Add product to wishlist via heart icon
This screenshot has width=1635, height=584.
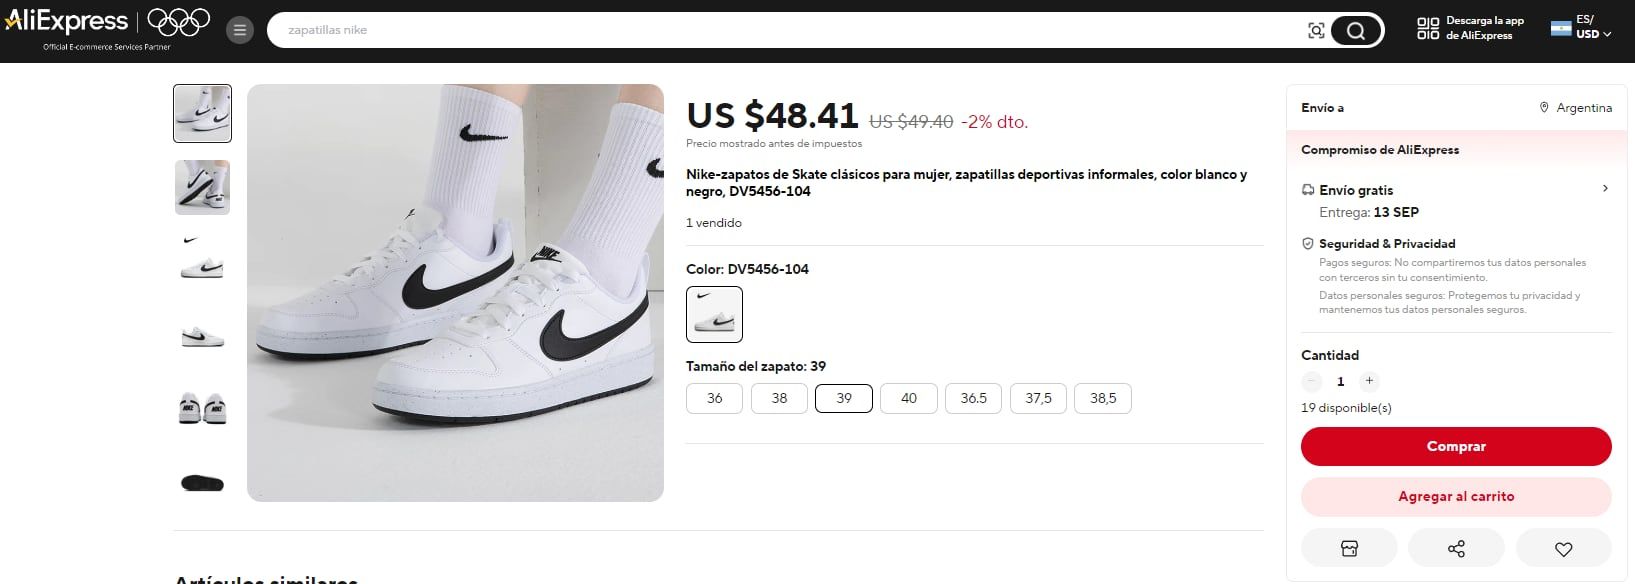(1564, 548)
